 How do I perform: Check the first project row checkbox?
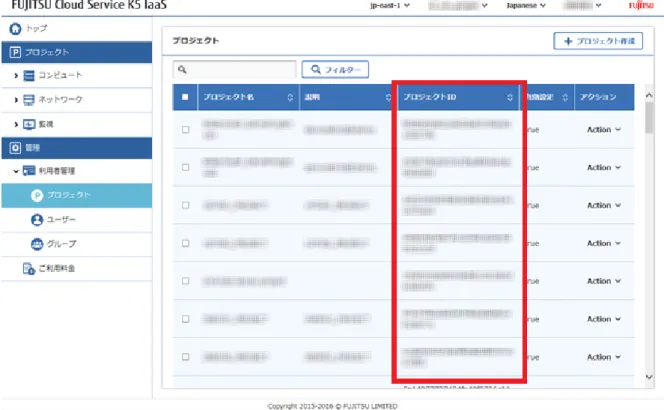[x=185, y=130]
